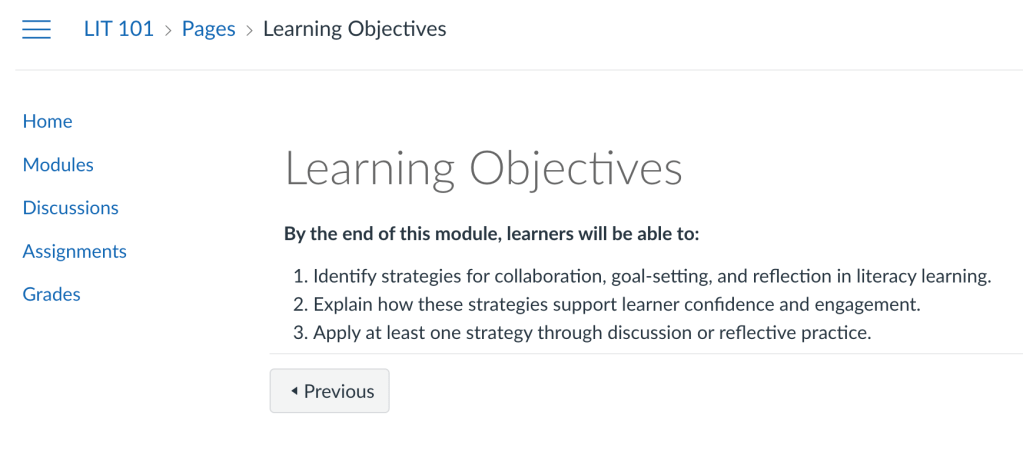Click objective 3 about applying a strategy
This screenshot has width=1023, height=472.
(592, 333)
